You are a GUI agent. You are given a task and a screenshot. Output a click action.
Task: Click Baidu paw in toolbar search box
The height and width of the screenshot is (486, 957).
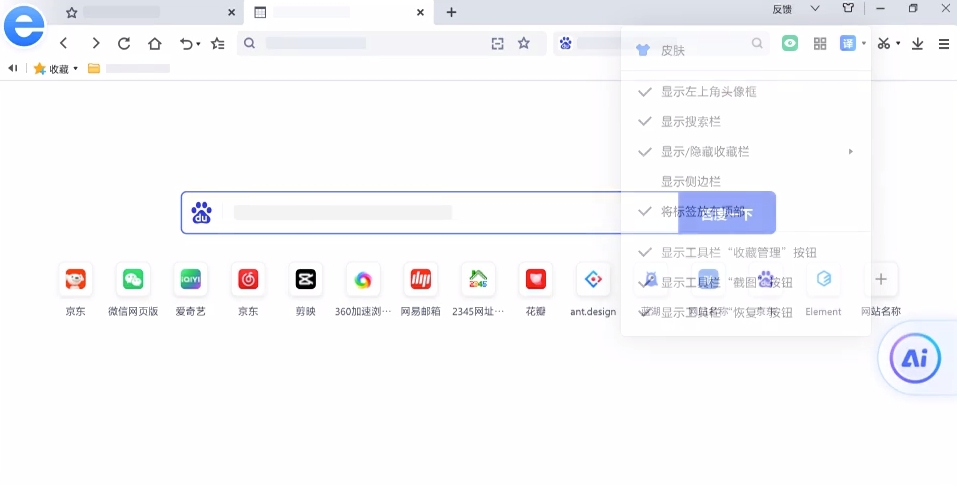point(565,43)
